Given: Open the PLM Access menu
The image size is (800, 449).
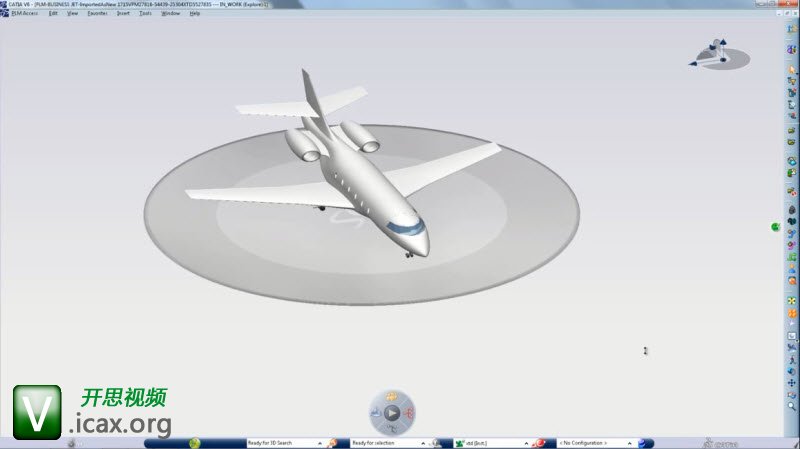Looking at the screenshot, I should click(x=24, y=13).
